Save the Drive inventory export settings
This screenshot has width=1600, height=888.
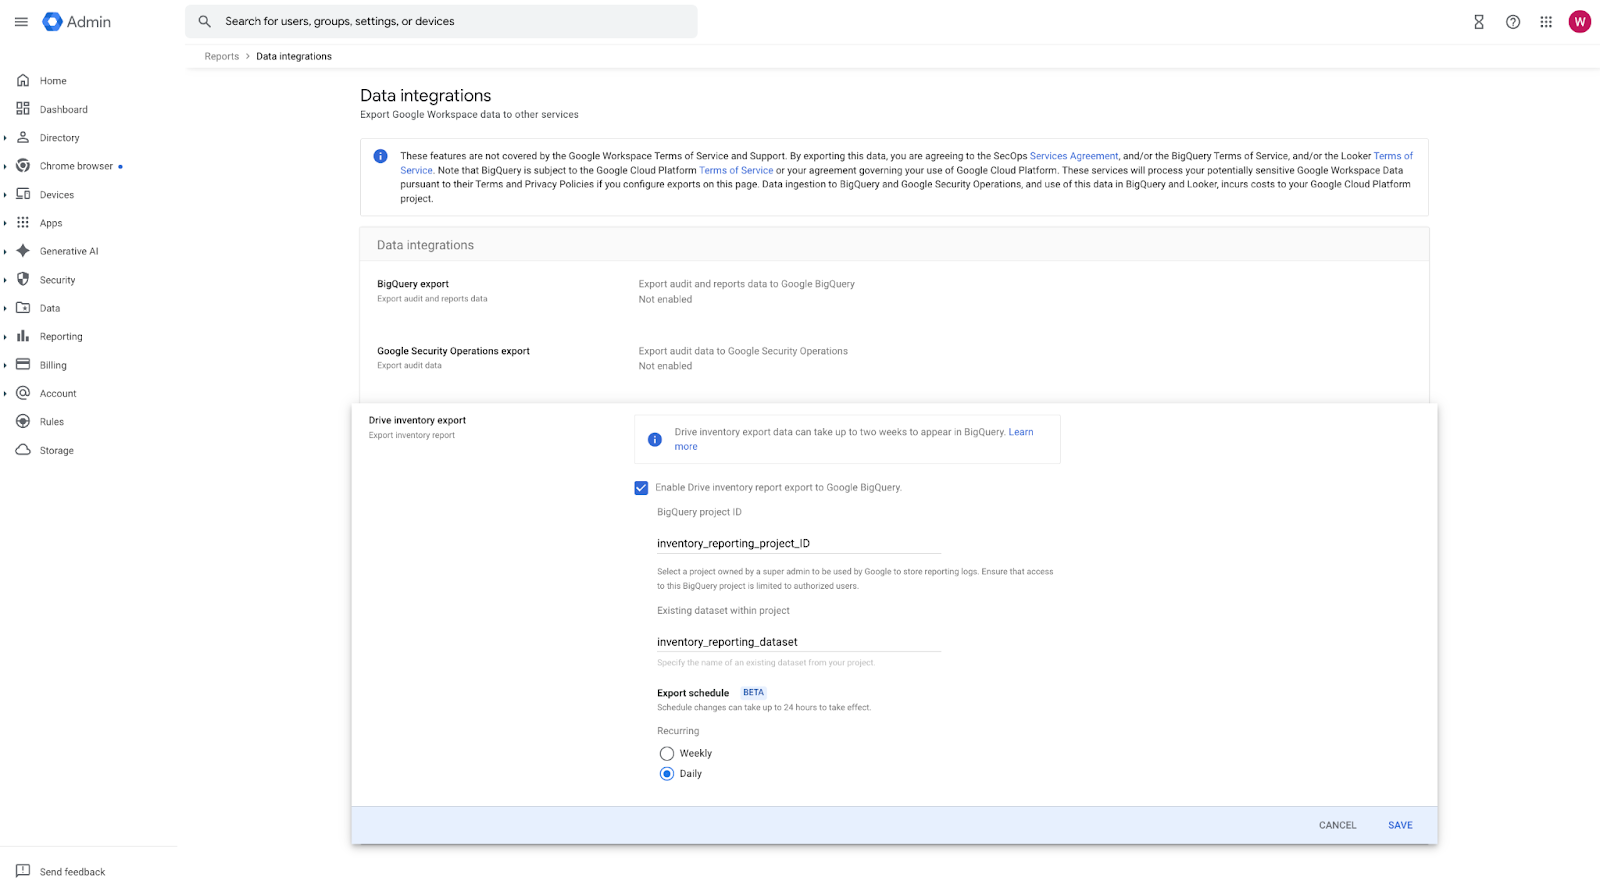pyautogui.click(x=1400, y=826)
